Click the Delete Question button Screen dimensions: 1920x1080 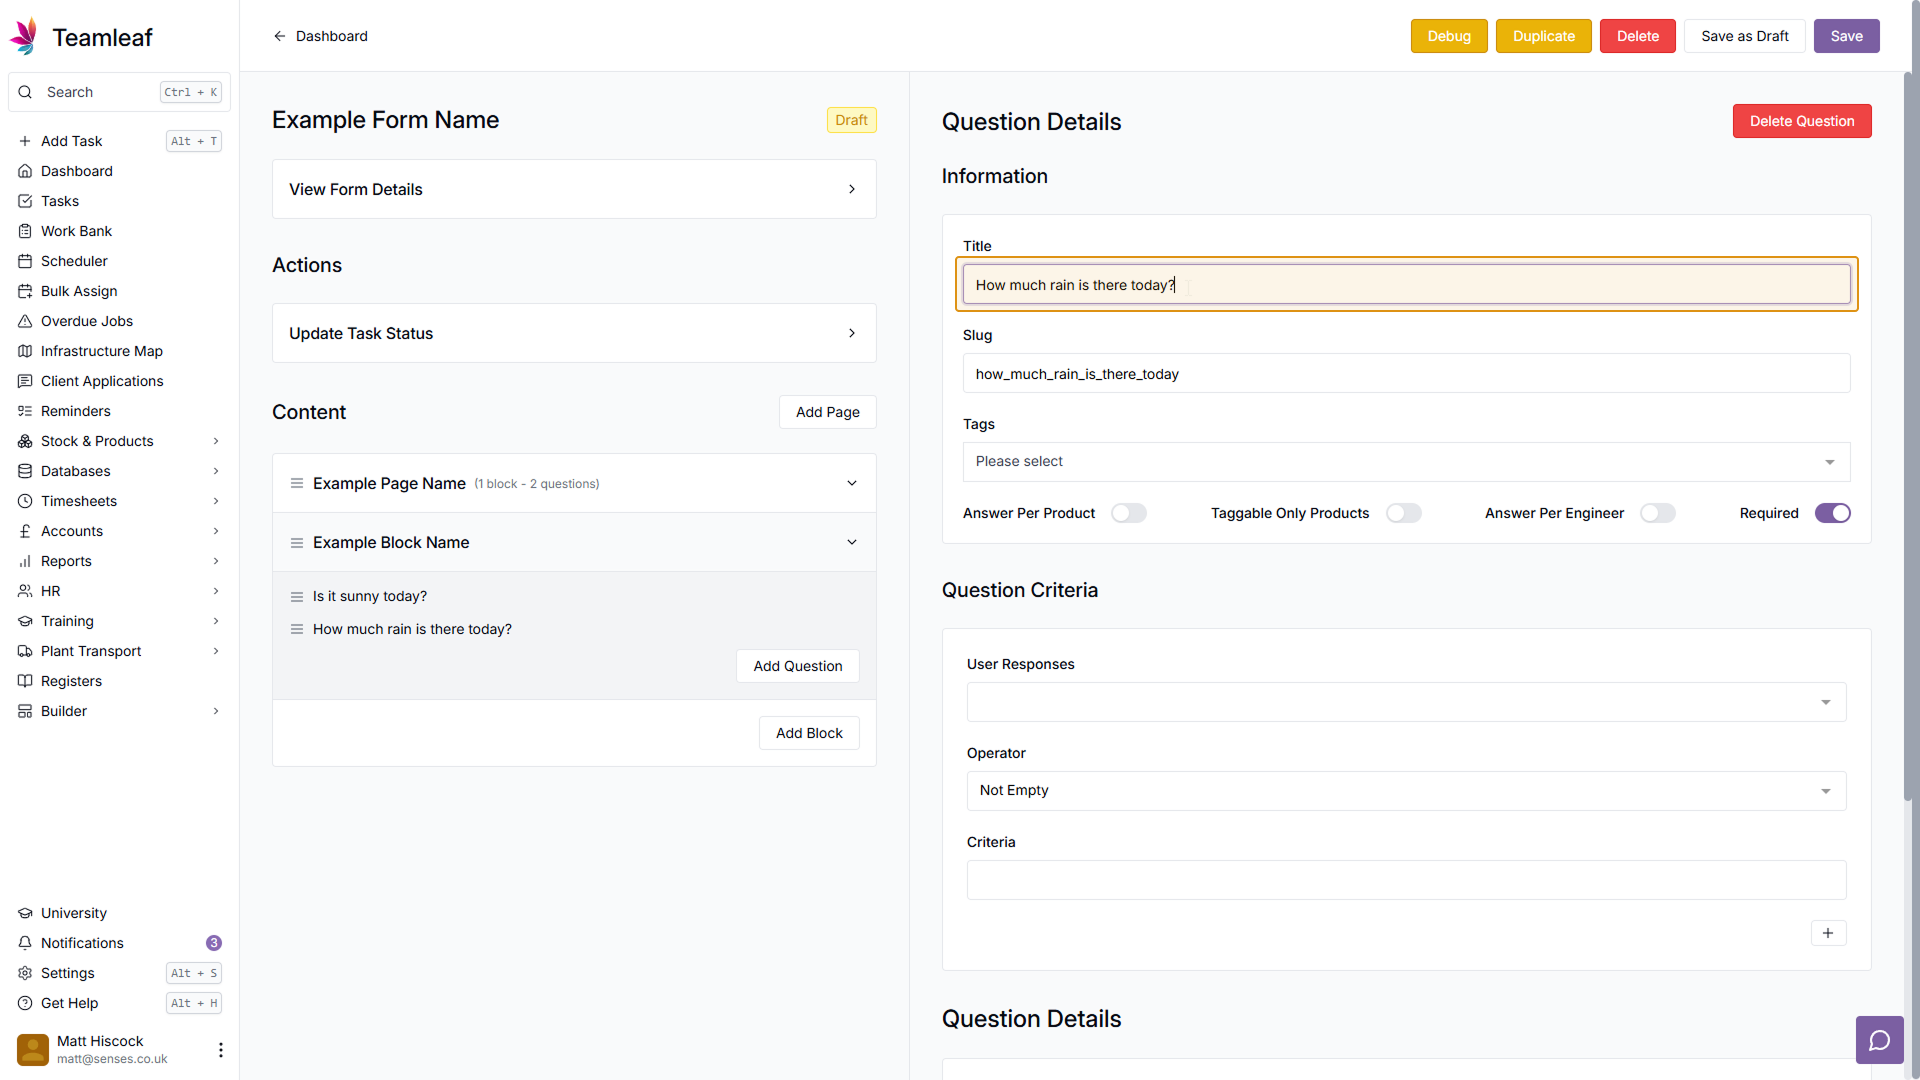click(x=1801, y=121)
